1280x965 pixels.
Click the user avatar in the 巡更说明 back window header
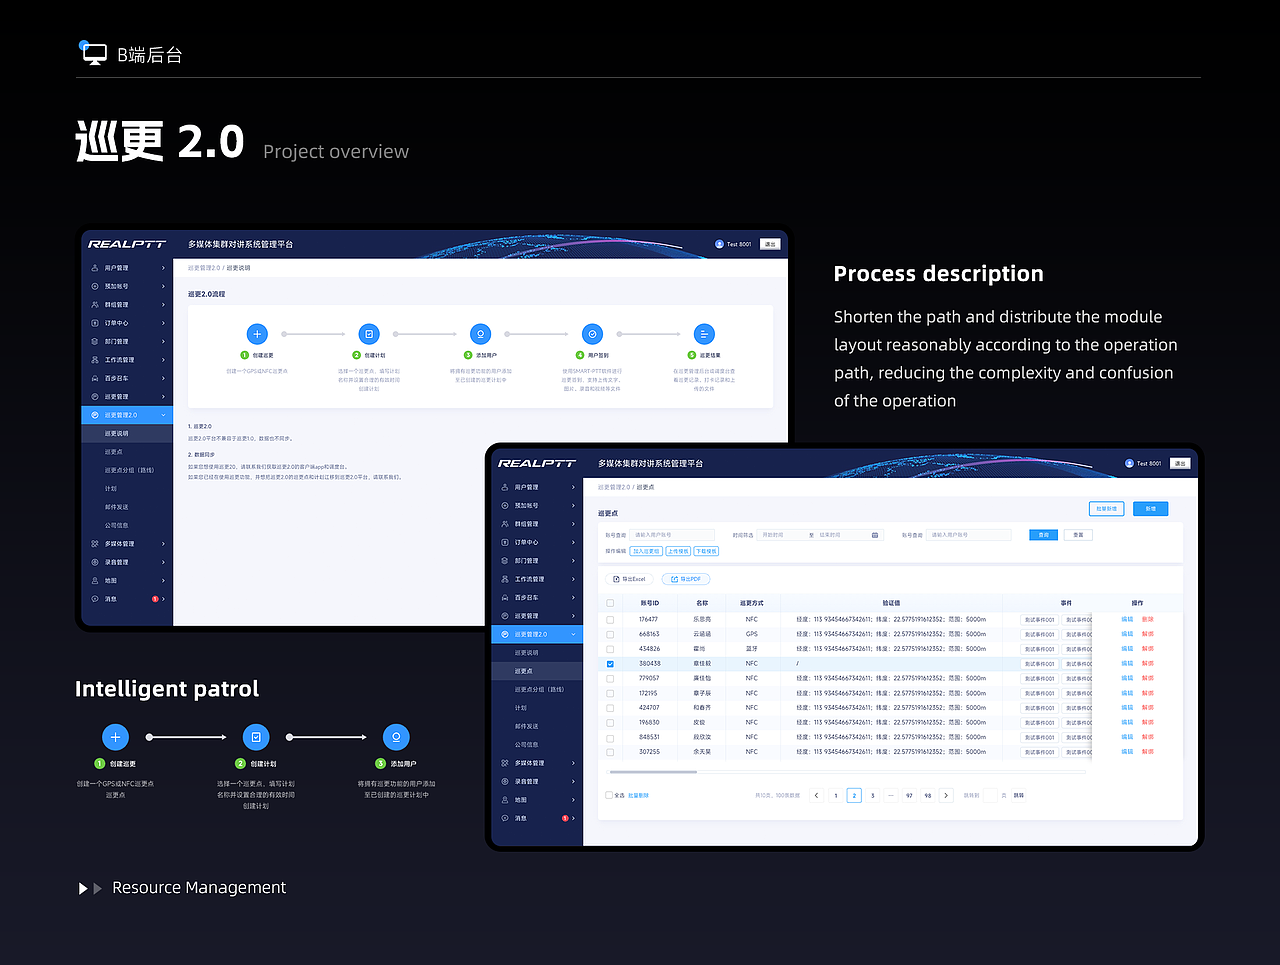coord(719,244)
